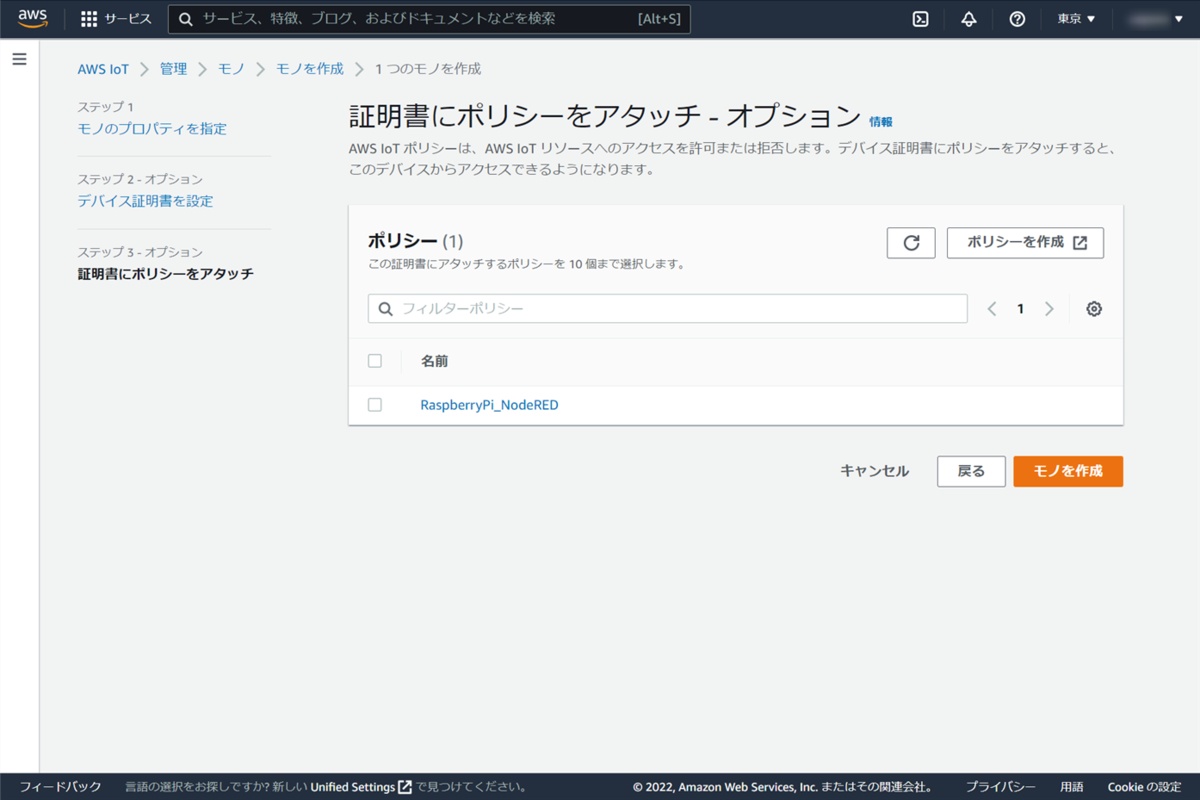The height and width of the screenshot is (800, 1200).
Task: Open policy table preferences gear
Action: 1094,309
